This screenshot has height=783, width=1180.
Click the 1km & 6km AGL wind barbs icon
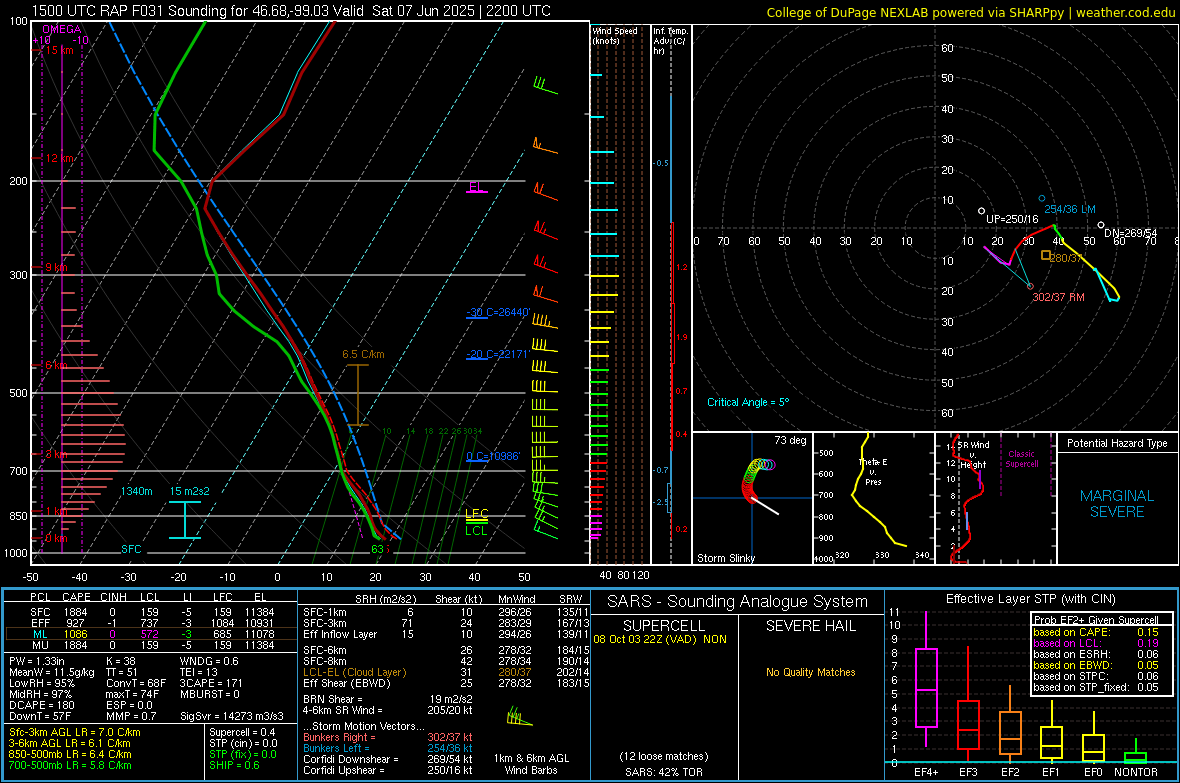[519, 717]
